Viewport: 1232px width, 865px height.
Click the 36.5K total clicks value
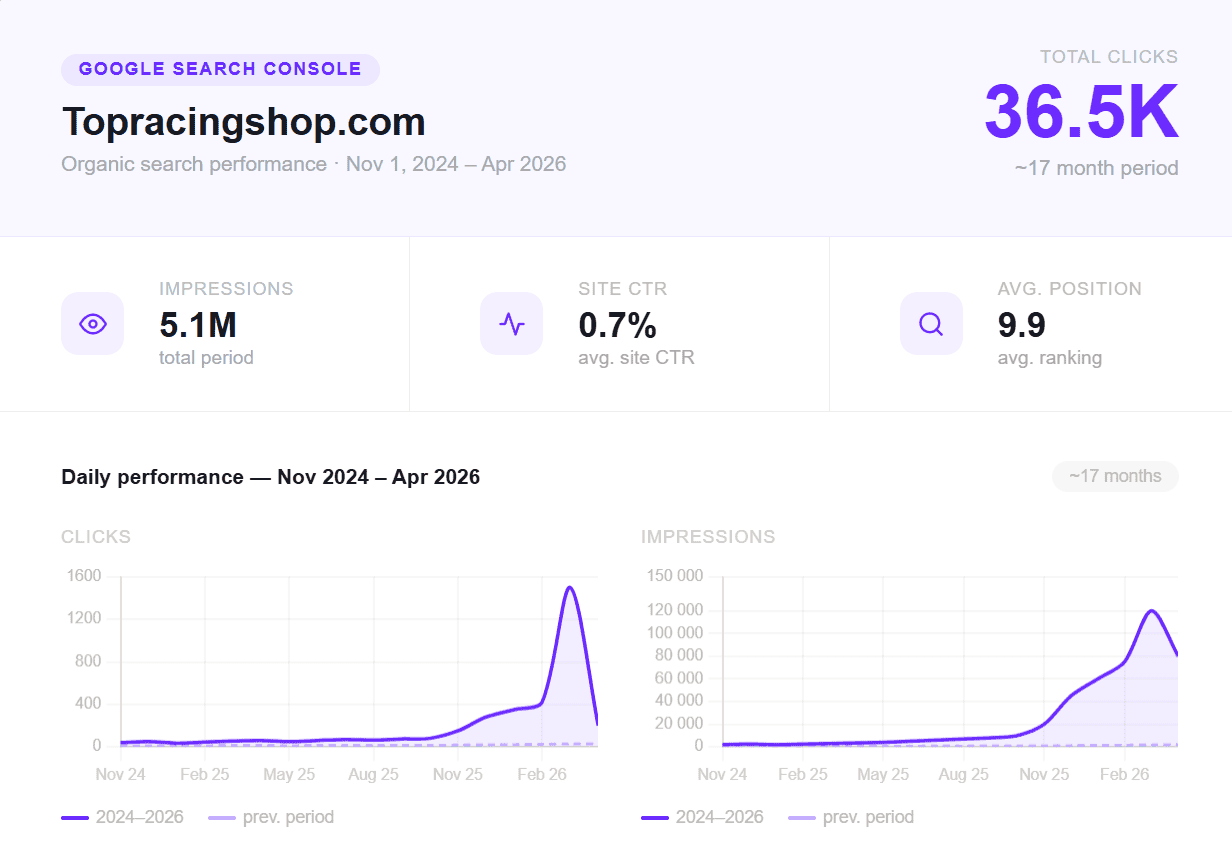(1081, 111)
